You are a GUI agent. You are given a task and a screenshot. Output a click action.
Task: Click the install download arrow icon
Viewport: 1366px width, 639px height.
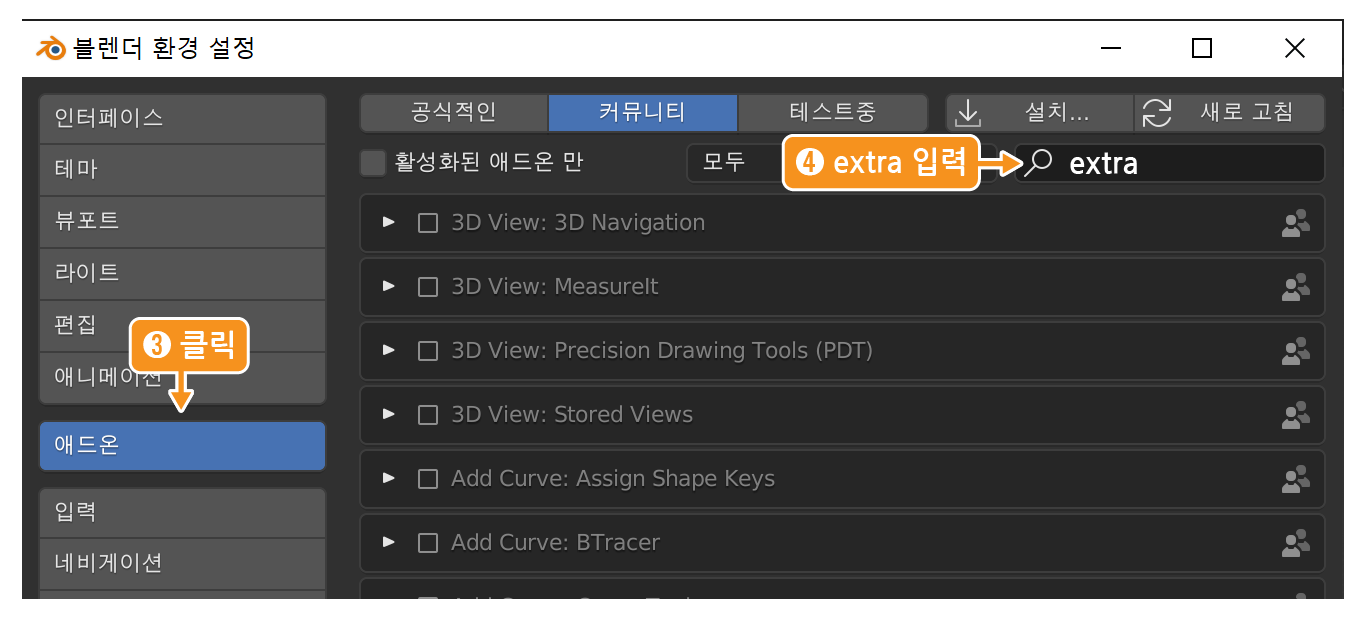click(x=967, y=113)
